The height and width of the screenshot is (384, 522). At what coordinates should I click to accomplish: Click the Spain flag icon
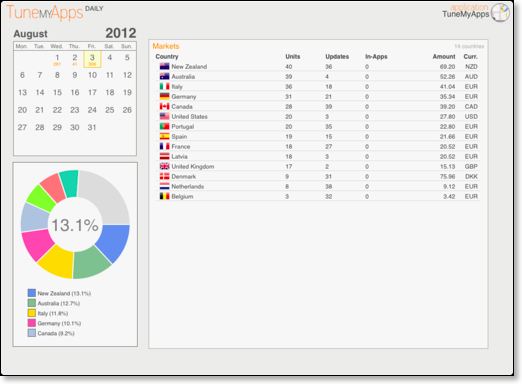tap(164, 136)
